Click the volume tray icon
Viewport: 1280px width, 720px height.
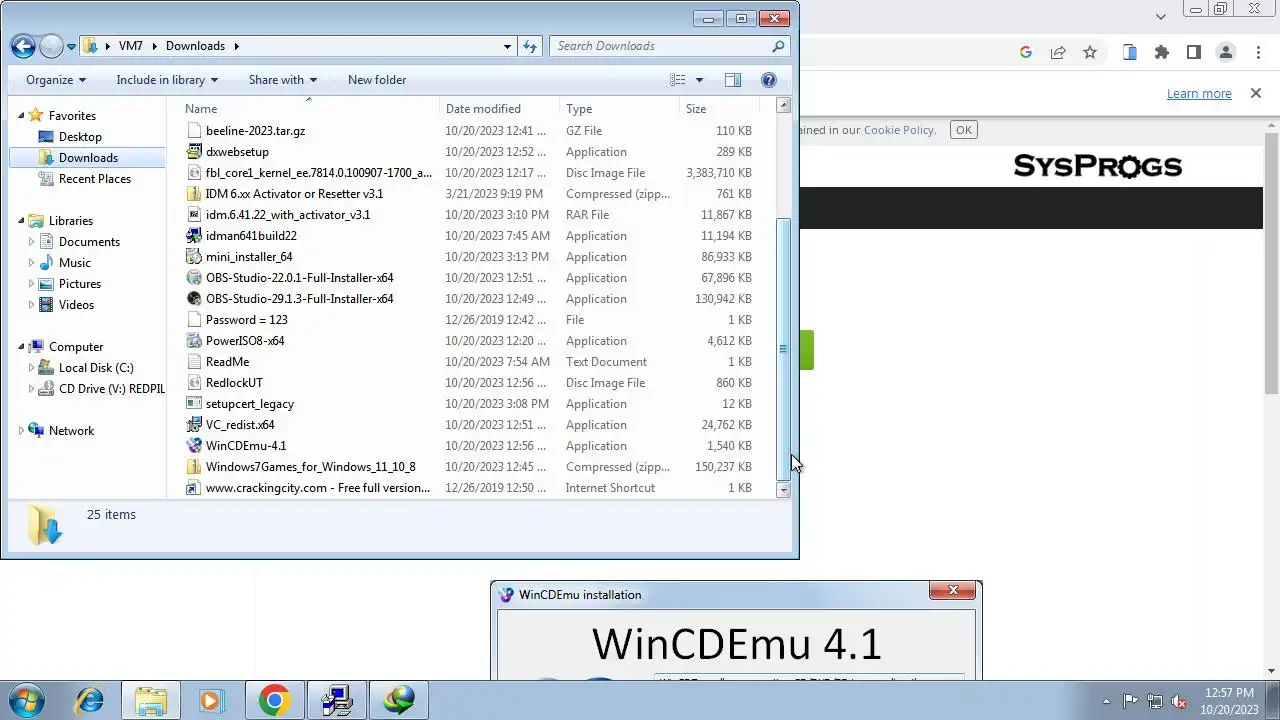pos(1179,701)
